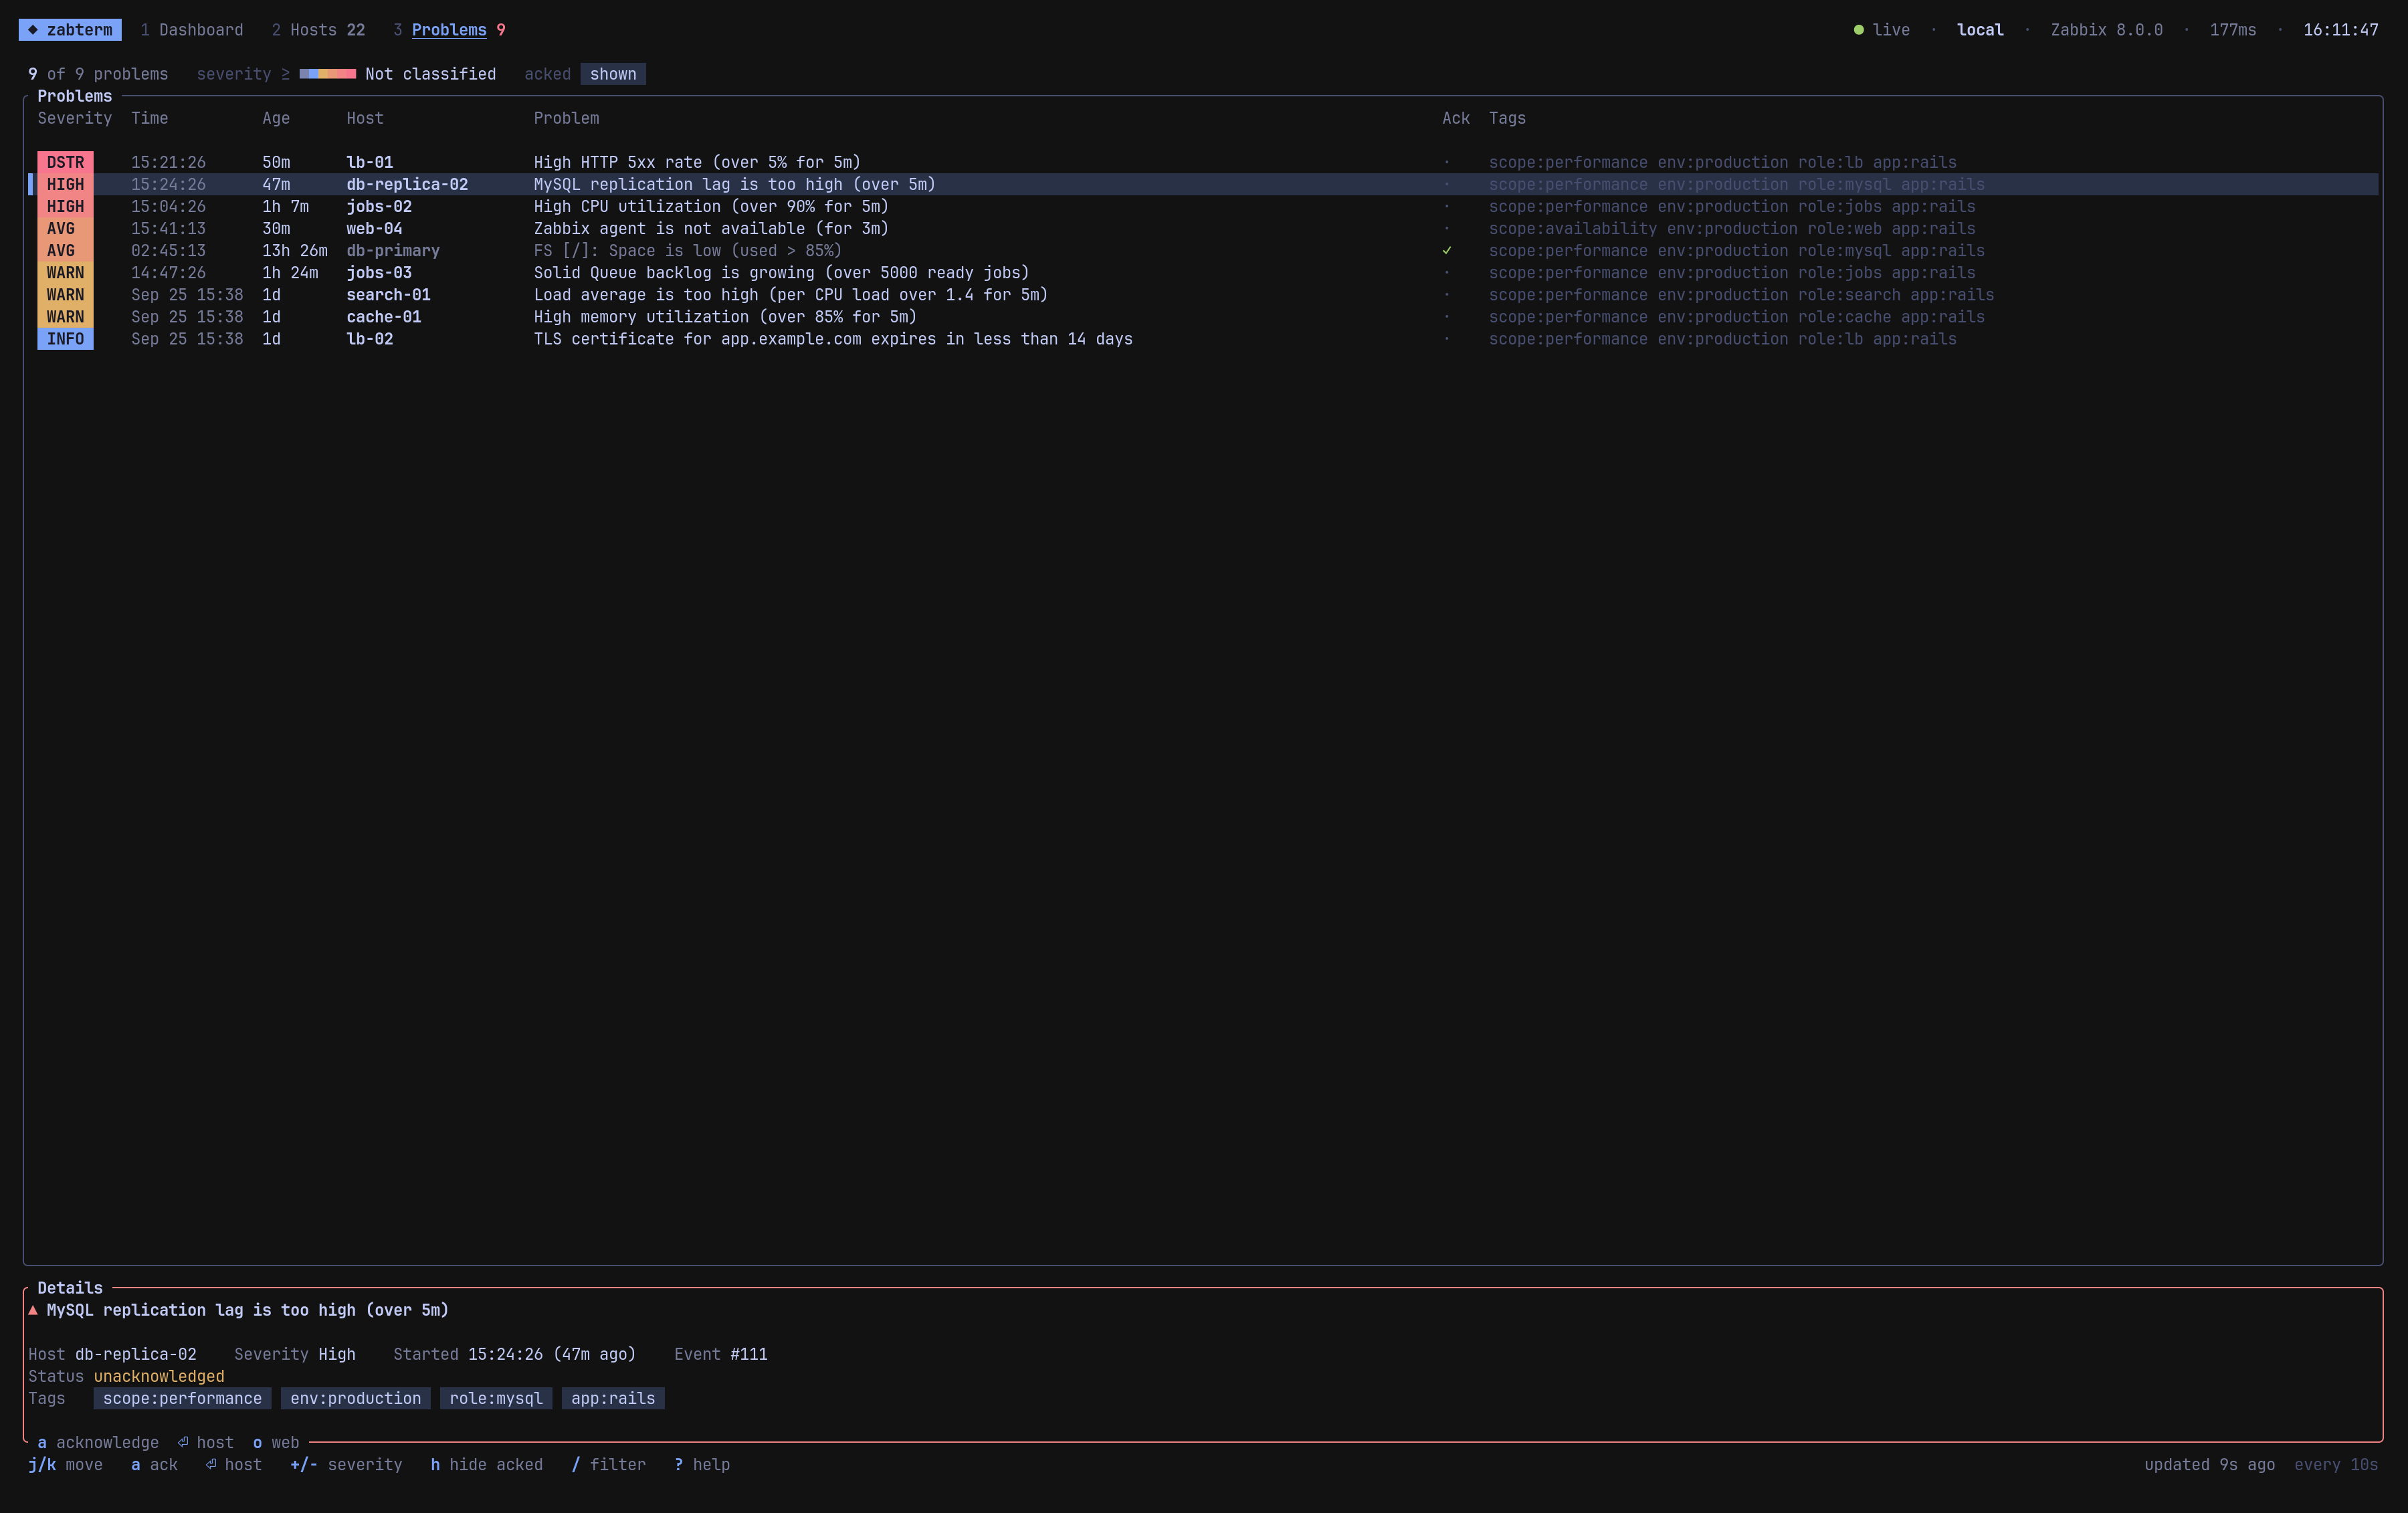
Task: Click the green live status dot
Action: click(x=1859, y=30)
